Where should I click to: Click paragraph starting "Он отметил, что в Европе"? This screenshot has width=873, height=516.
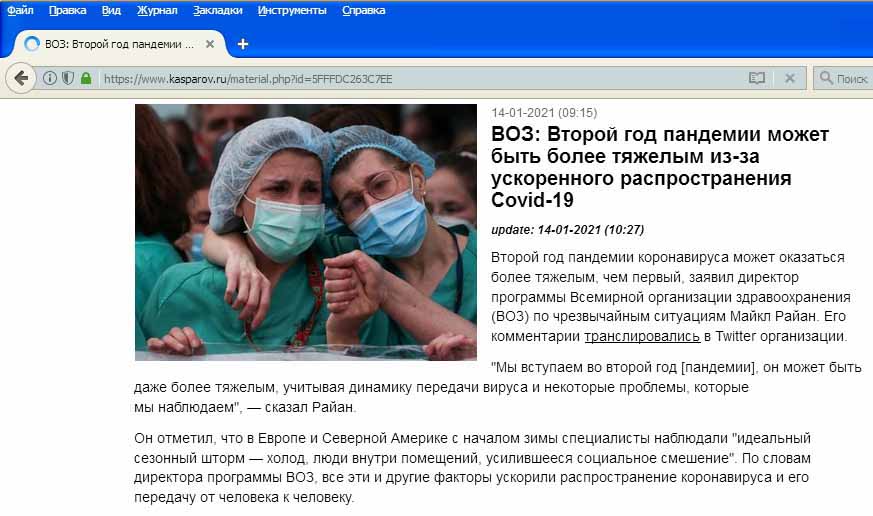(472, 468)
